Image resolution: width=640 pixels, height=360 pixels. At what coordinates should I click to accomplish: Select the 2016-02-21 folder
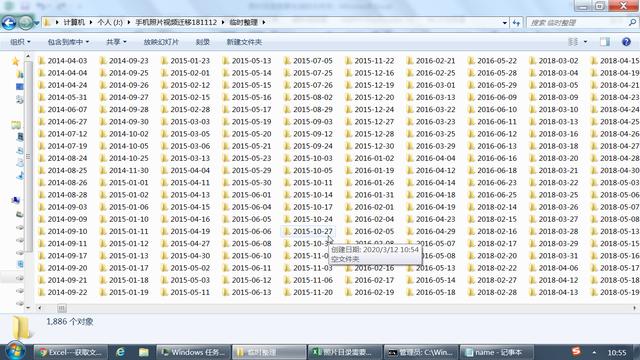[431, 61]
